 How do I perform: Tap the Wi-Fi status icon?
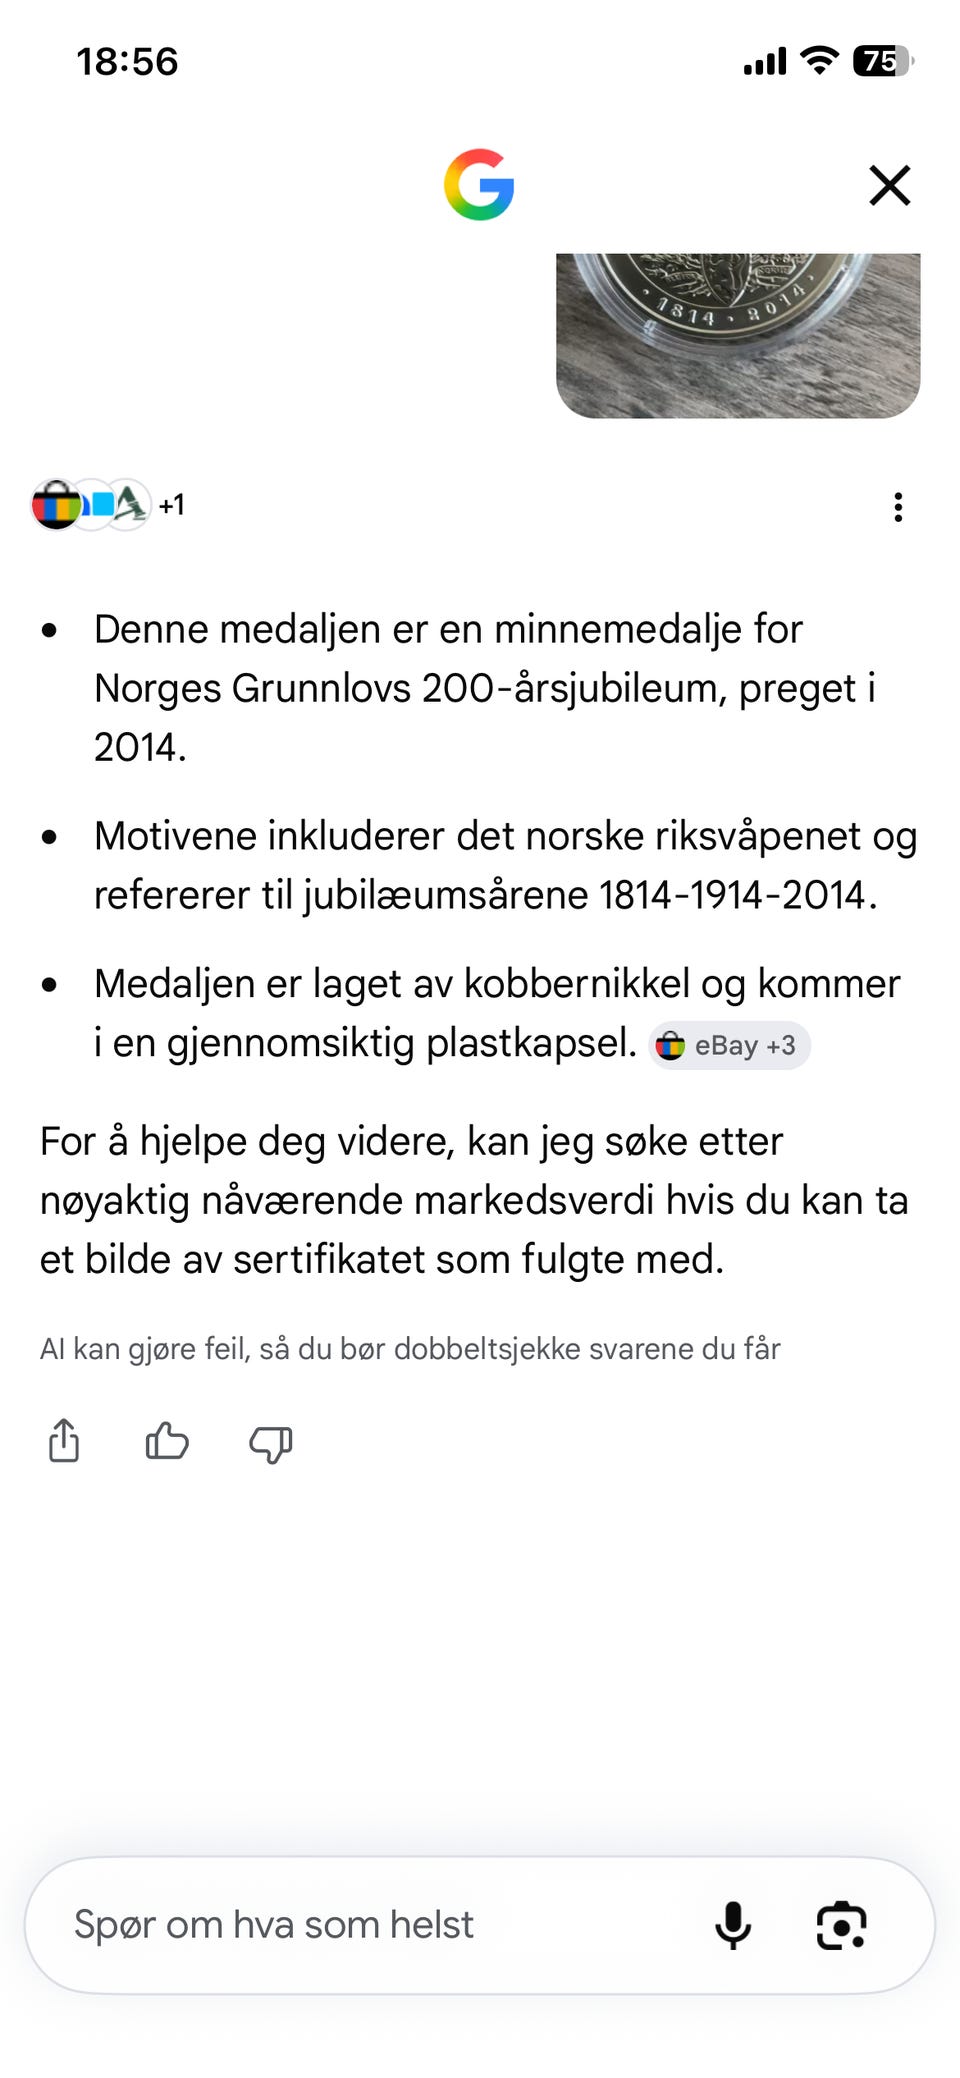(819, 61)
